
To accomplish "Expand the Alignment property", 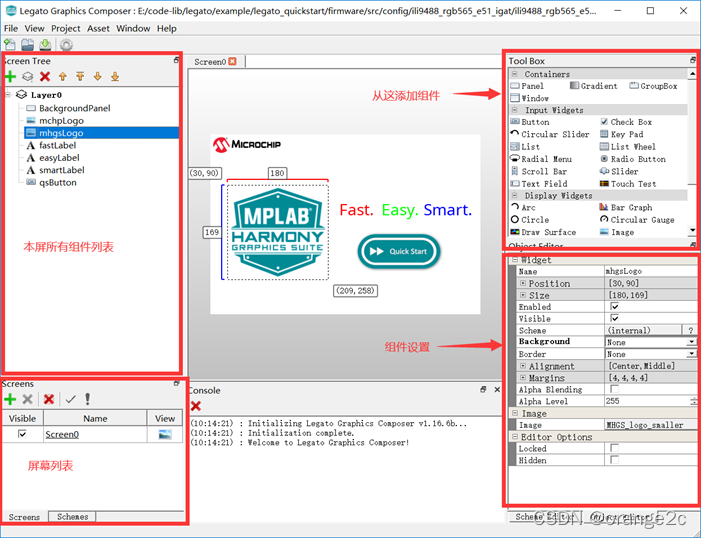I will (x=523, y=366).
